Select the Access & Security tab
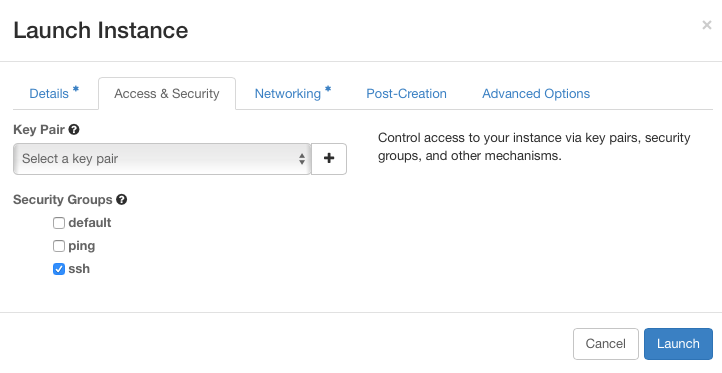This screenshot has height=373, width=722. coord(167,93)
